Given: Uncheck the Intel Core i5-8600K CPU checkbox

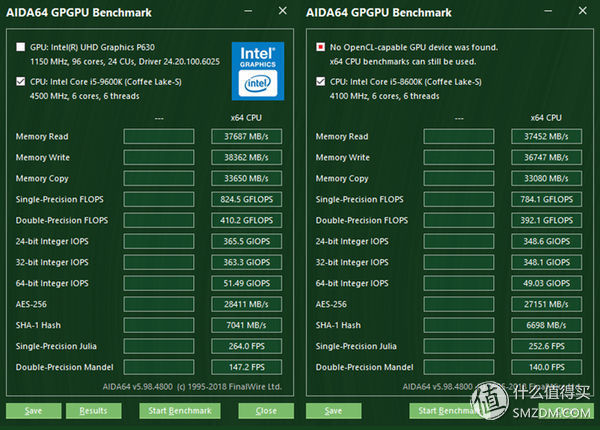Looking at the screenshot, I should (321, 81).
